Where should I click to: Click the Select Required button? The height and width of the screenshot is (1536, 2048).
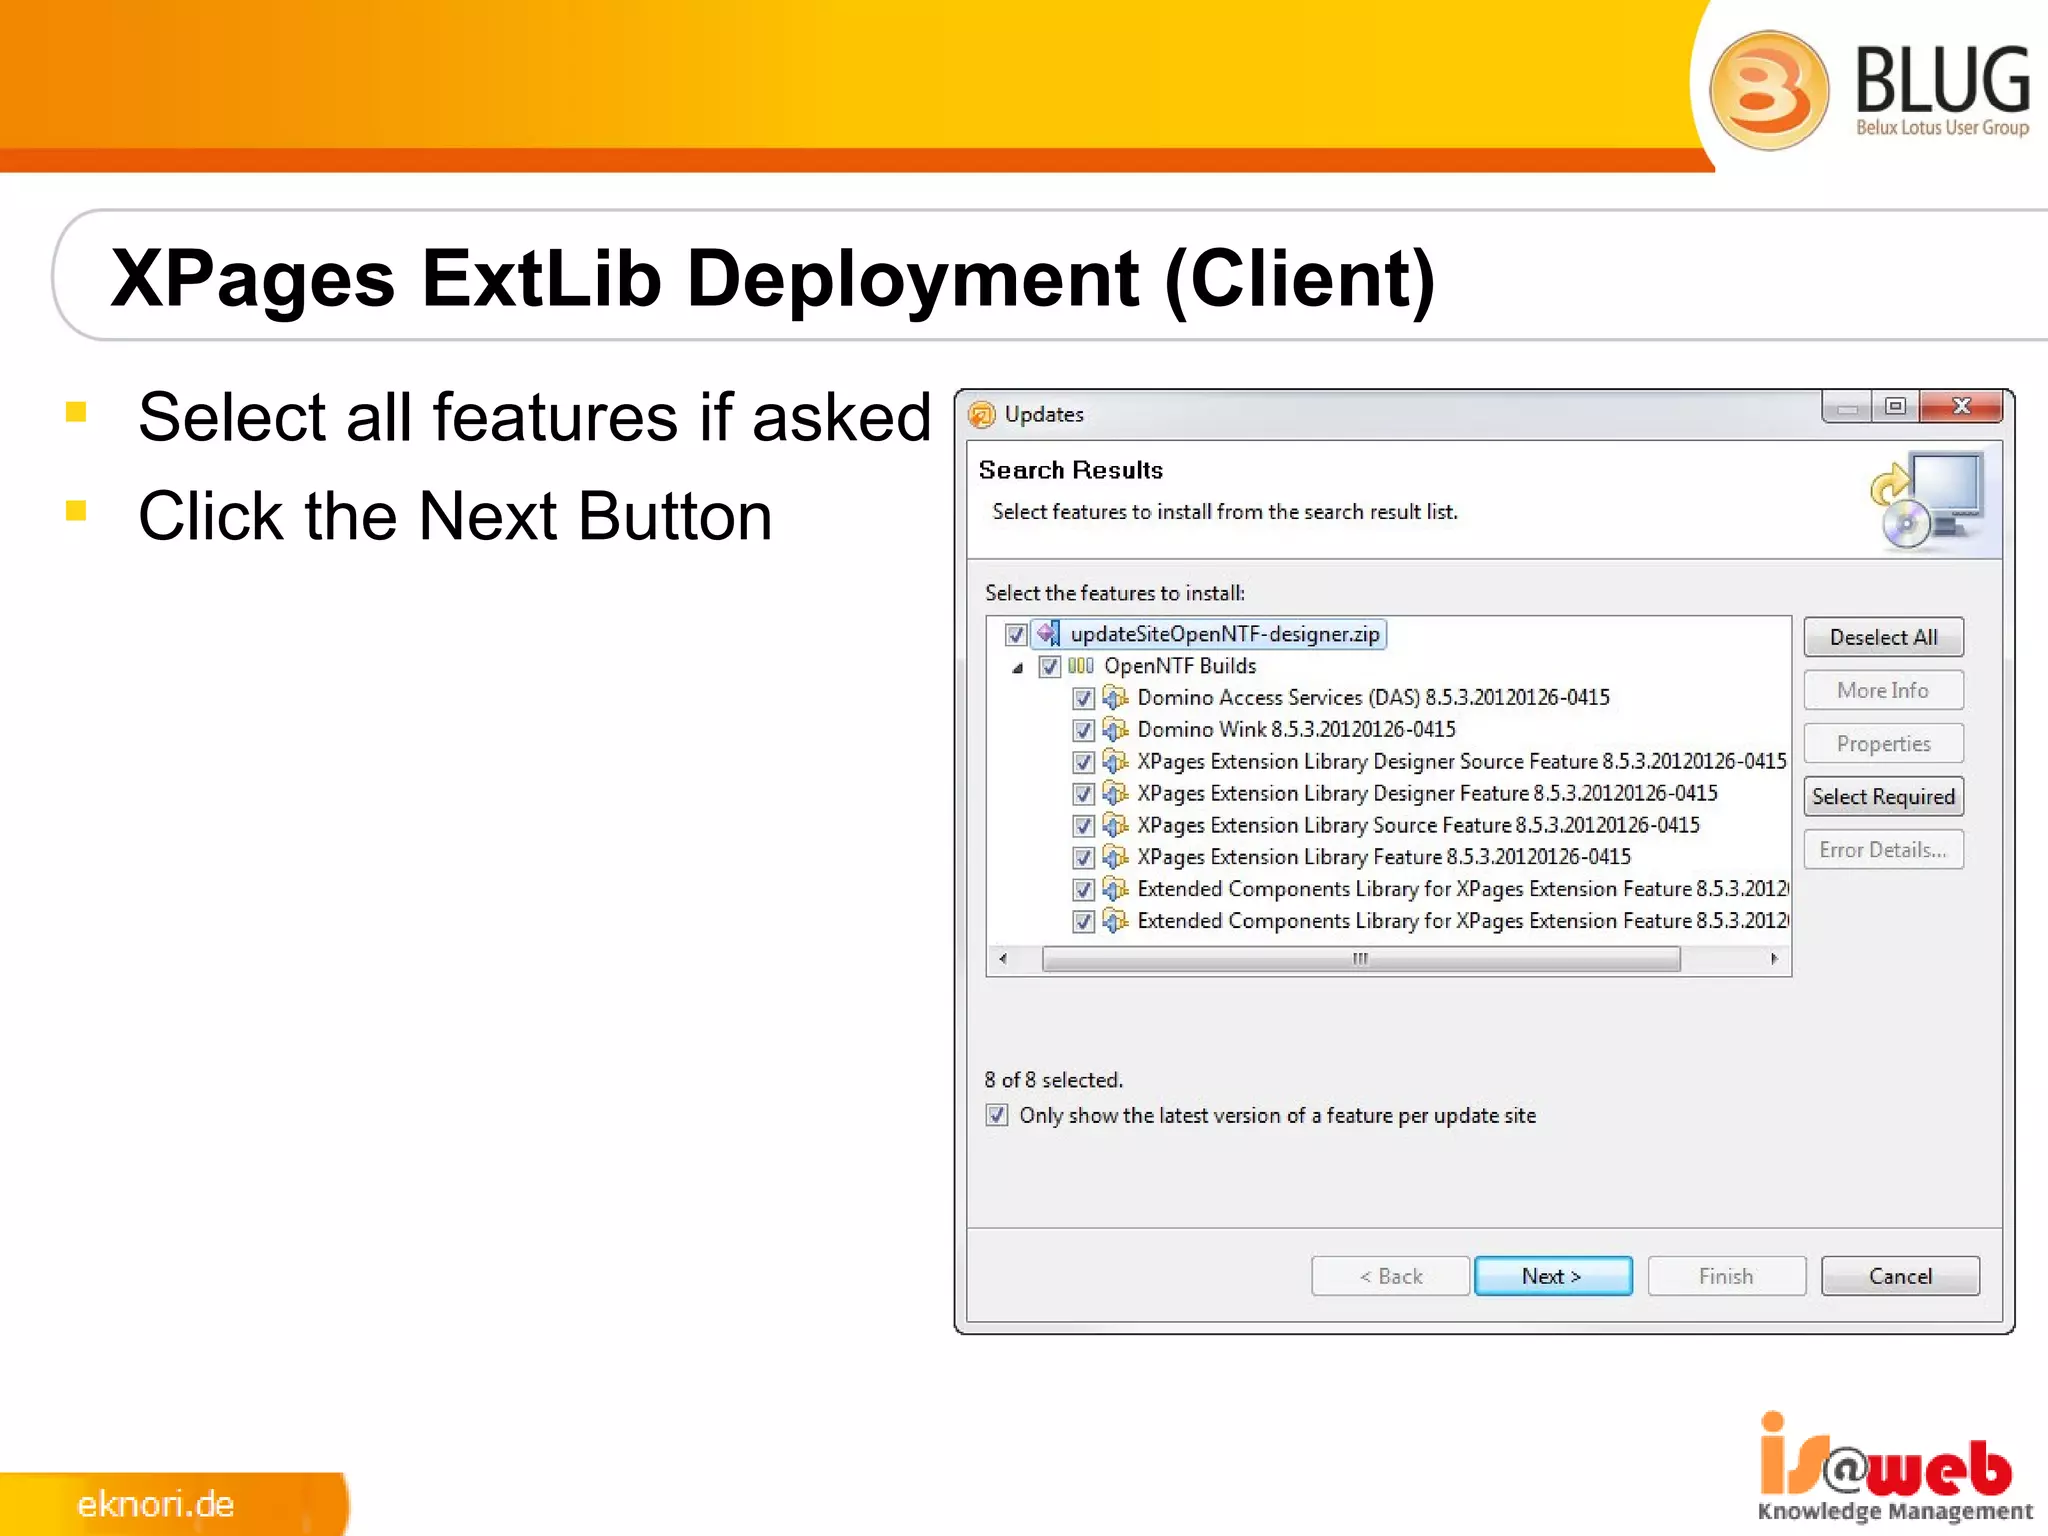1884,797
